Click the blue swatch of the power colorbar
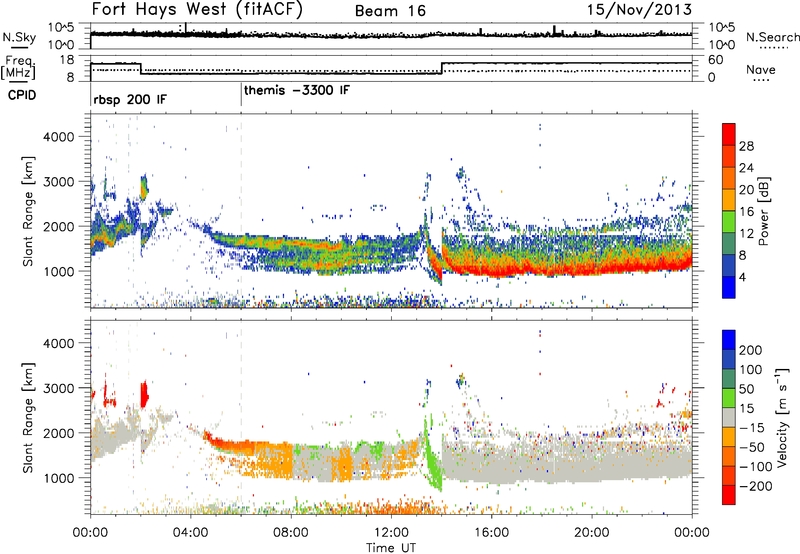This screenshot has height=554, width=800. coord(729,287)
